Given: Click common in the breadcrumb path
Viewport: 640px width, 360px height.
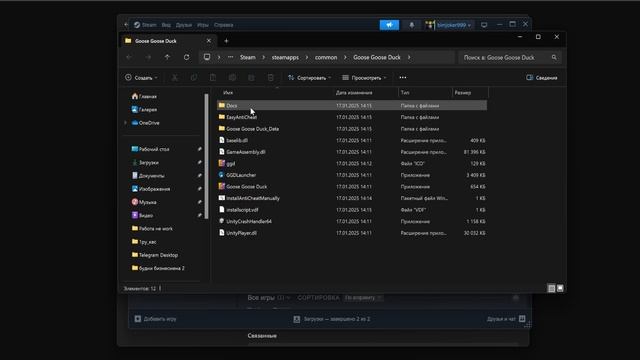Looking at the screenshot, I should (326, 58).
